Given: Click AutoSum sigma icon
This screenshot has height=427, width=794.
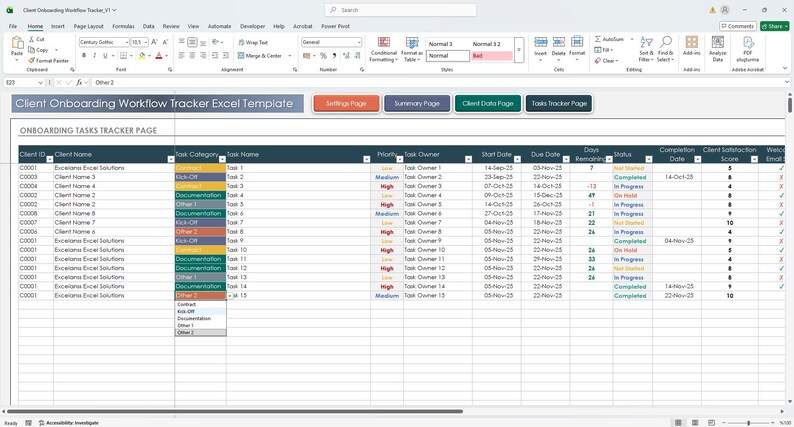Looking at the screenshot, I should point(598,39).
